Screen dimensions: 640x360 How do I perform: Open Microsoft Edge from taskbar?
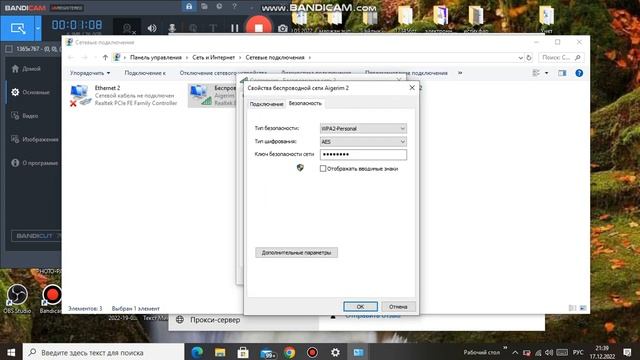[197, 352]
